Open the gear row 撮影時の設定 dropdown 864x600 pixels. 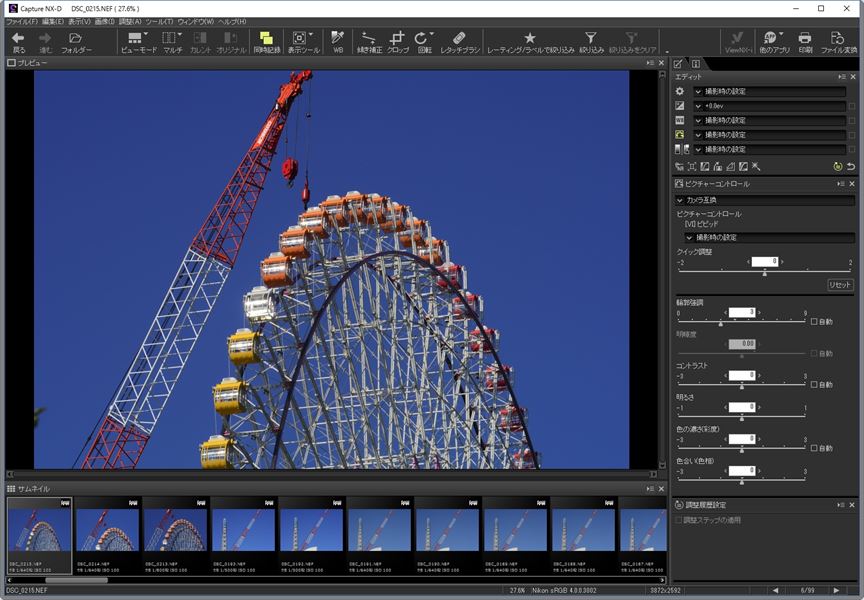[770, 91]
